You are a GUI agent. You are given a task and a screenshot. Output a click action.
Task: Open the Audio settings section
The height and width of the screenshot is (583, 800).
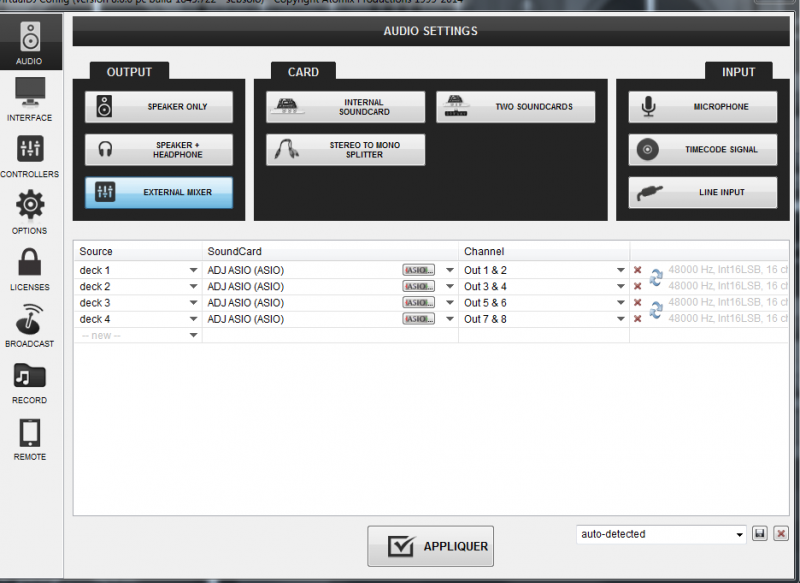click(30, 43)
